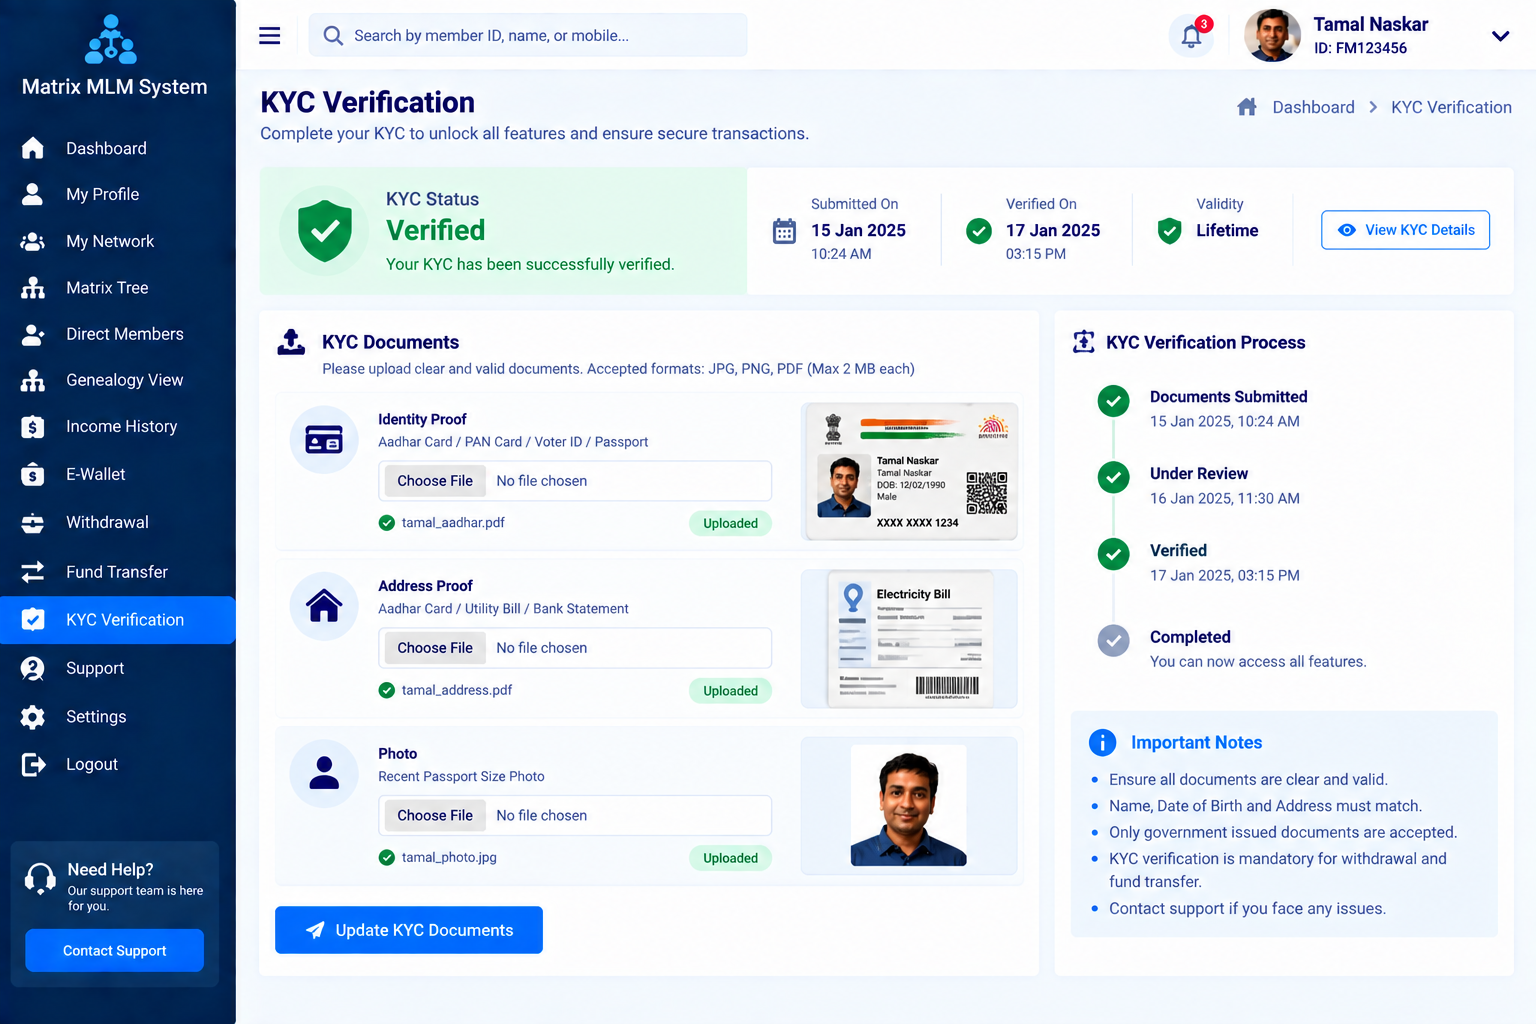
Task: Click the Fund Transfer arrows icon
Action: pos(33,572)
